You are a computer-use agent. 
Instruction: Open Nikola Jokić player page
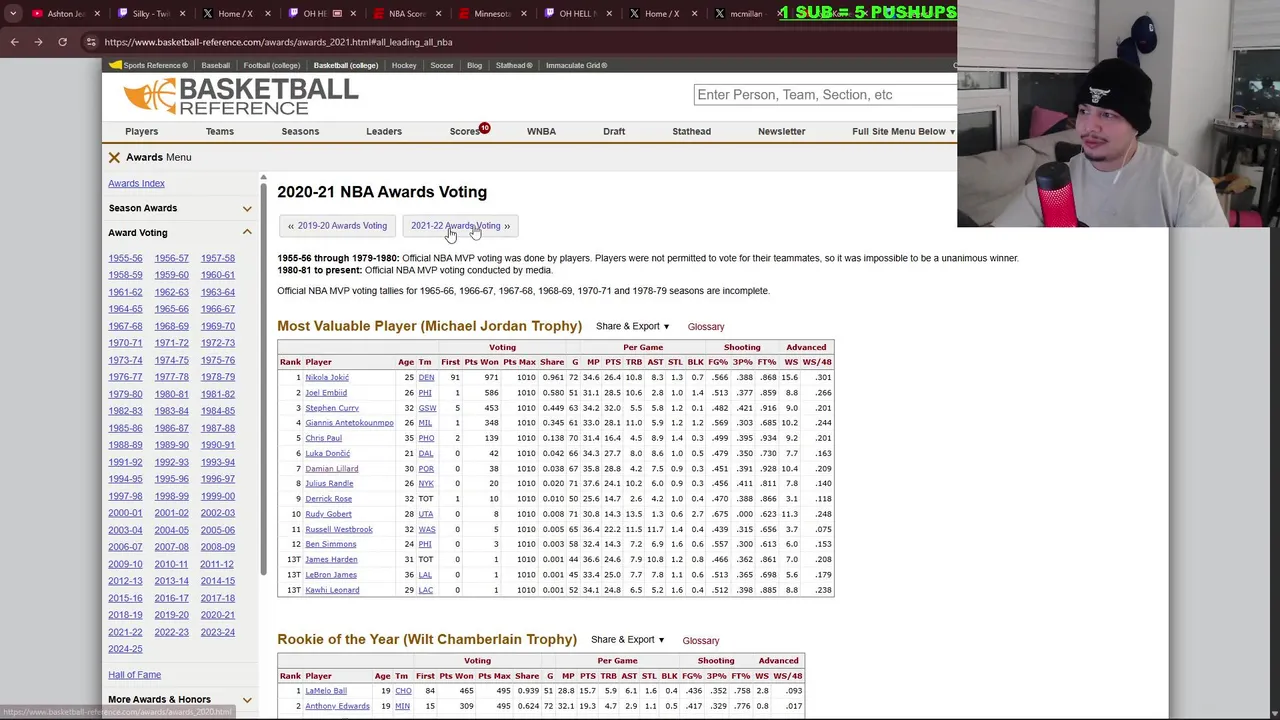pos(327,377)
